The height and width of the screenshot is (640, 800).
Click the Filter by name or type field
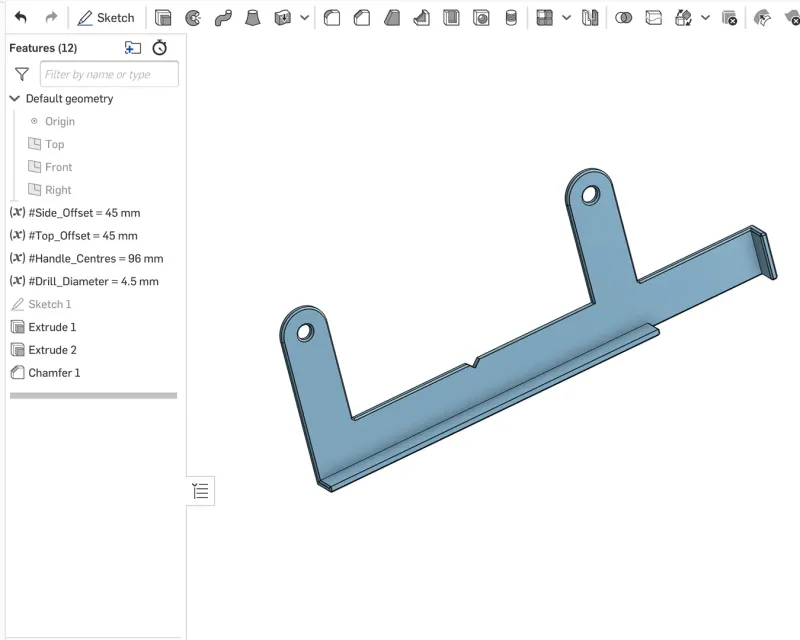(109, 74)
